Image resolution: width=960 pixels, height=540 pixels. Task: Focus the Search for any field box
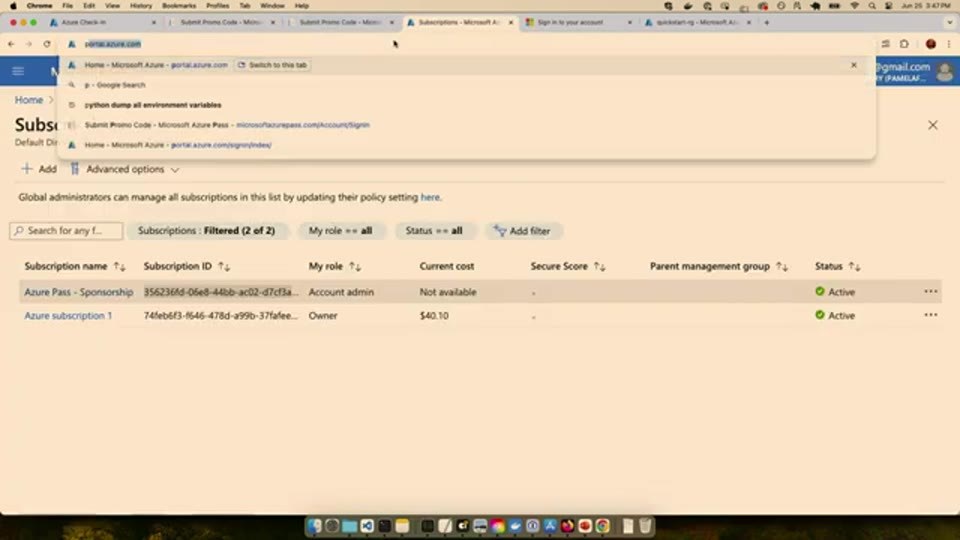pyautogui.click(x=66, y=231)
